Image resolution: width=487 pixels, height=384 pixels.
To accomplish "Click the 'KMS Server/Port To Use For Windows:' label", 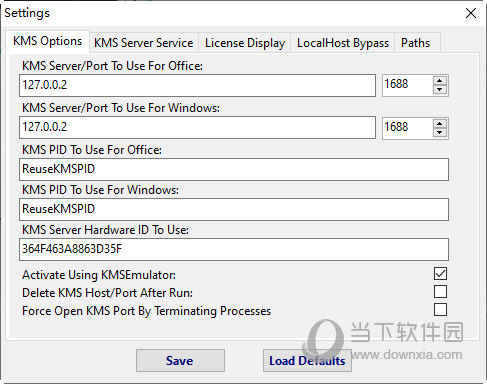I will 121,108.
